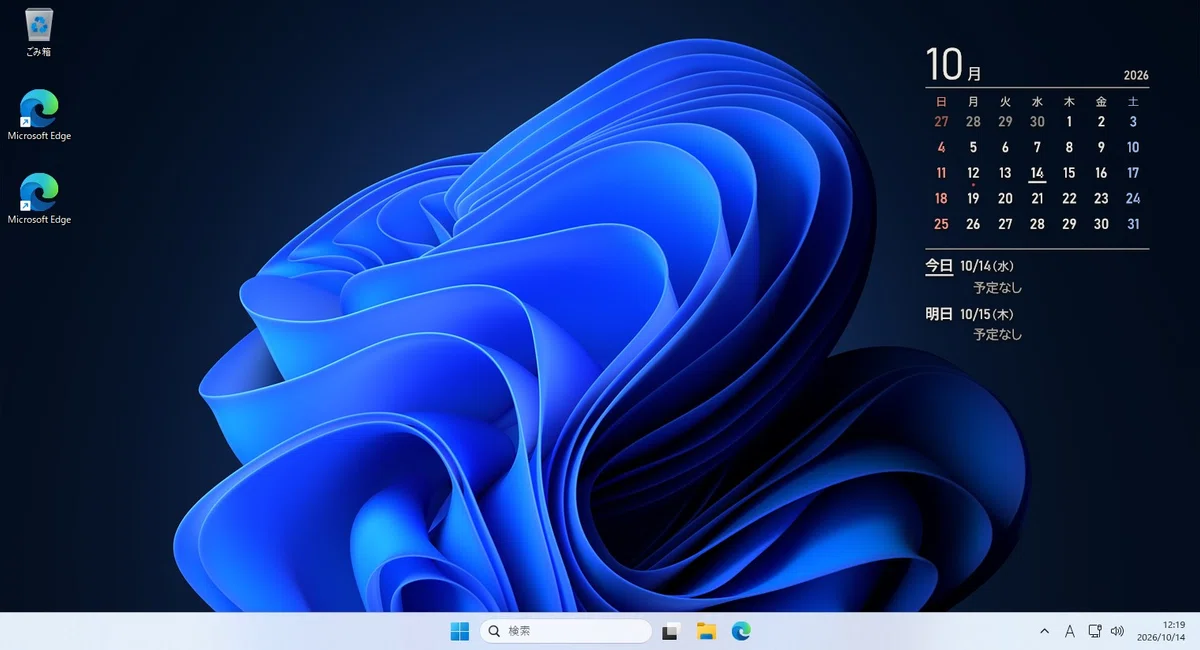Select October 4 in the calendar
Viewport: 1200px width, 650px height.
pos(941,147)
